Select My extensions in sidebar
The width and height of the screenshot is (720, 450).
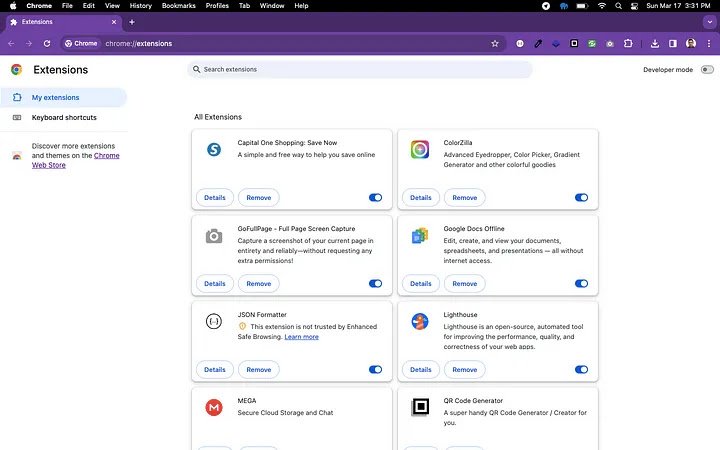point(63,97)
